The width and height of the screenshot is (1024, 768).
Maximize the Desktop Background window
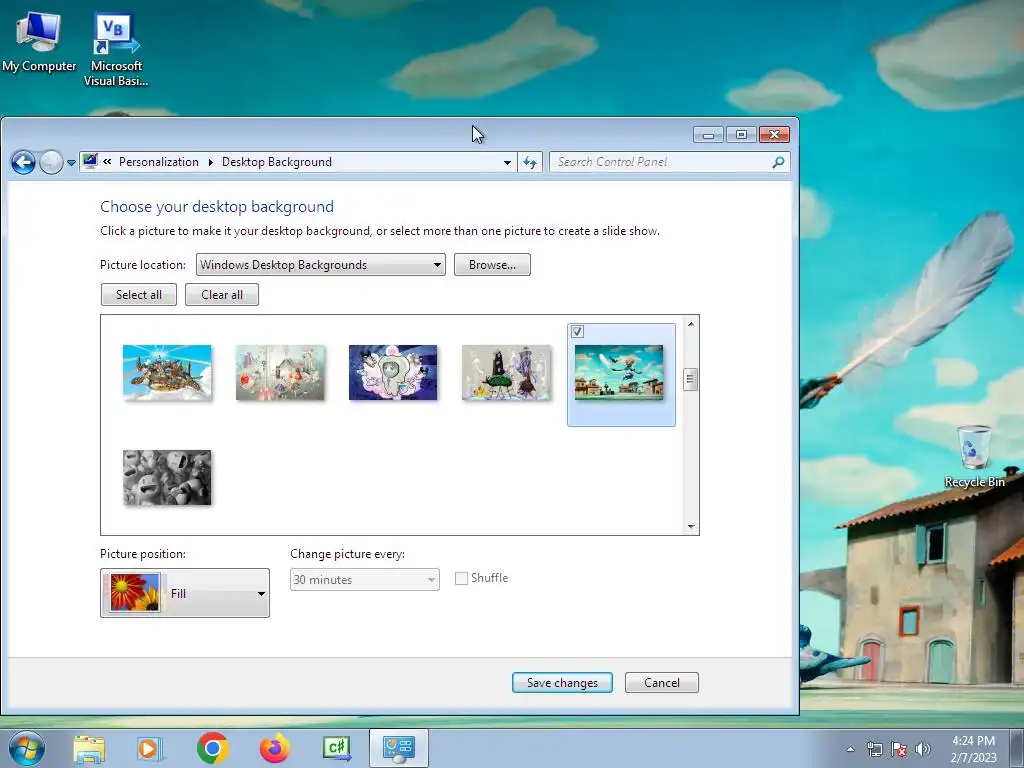pyautogui.click(x=741, y=135)
